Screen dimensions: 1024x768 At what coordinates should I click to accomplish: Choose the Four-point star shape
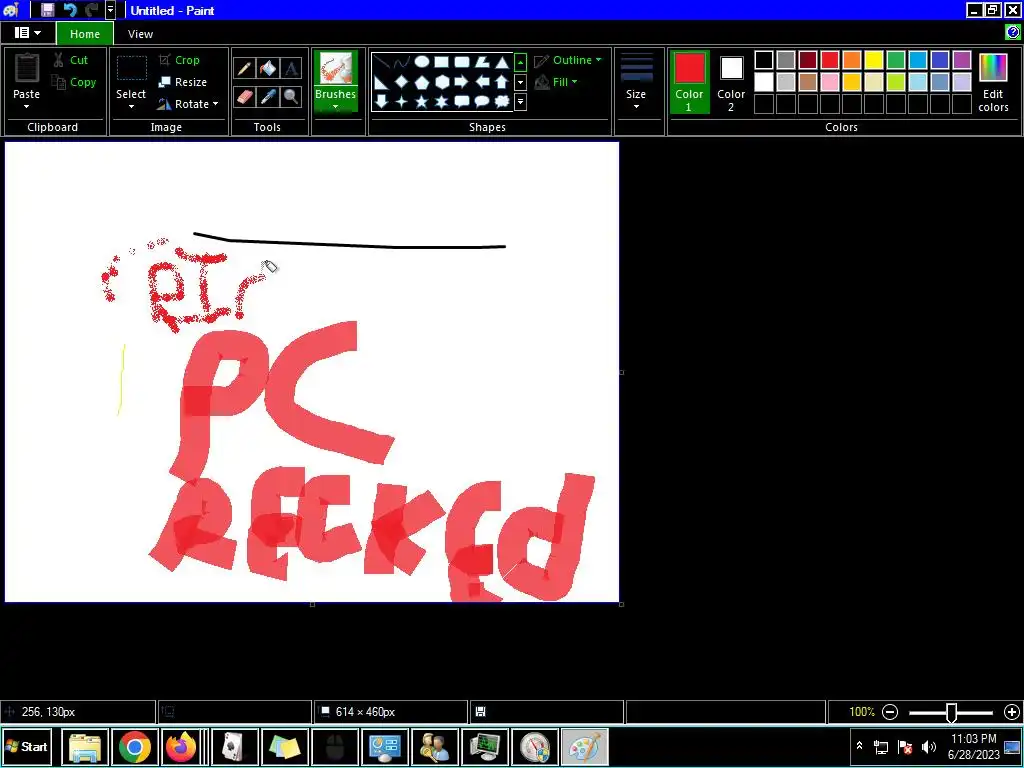point(402,101)
